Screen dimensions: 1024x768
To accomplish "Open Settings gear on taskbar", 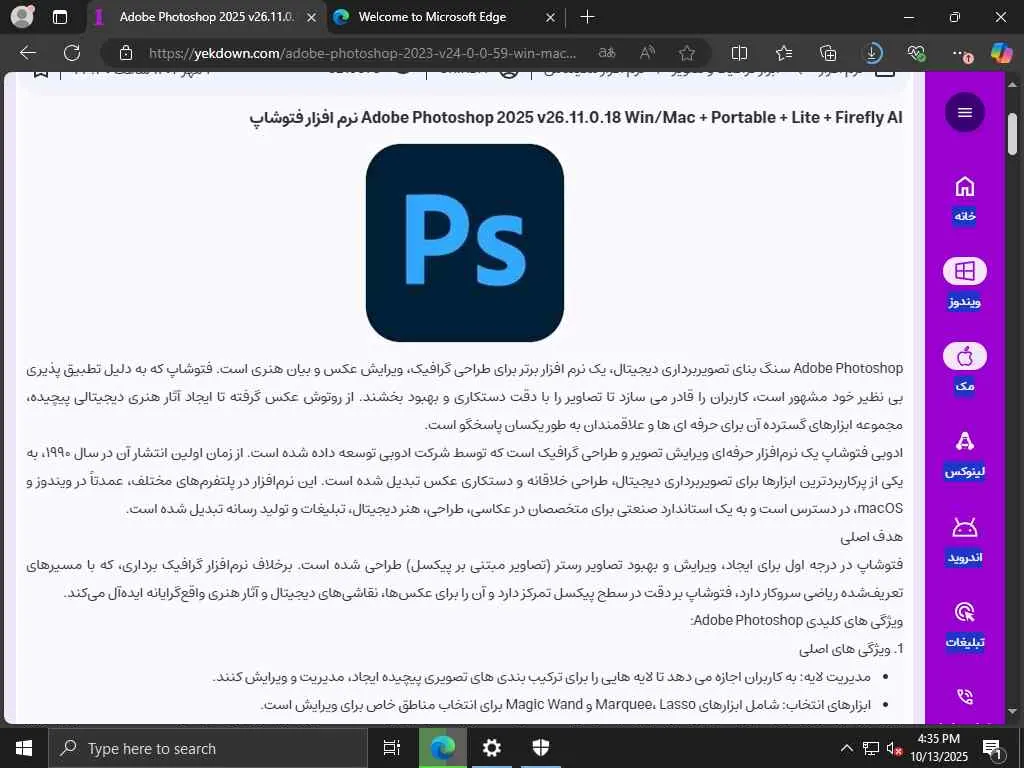I will tap(491, 748).
